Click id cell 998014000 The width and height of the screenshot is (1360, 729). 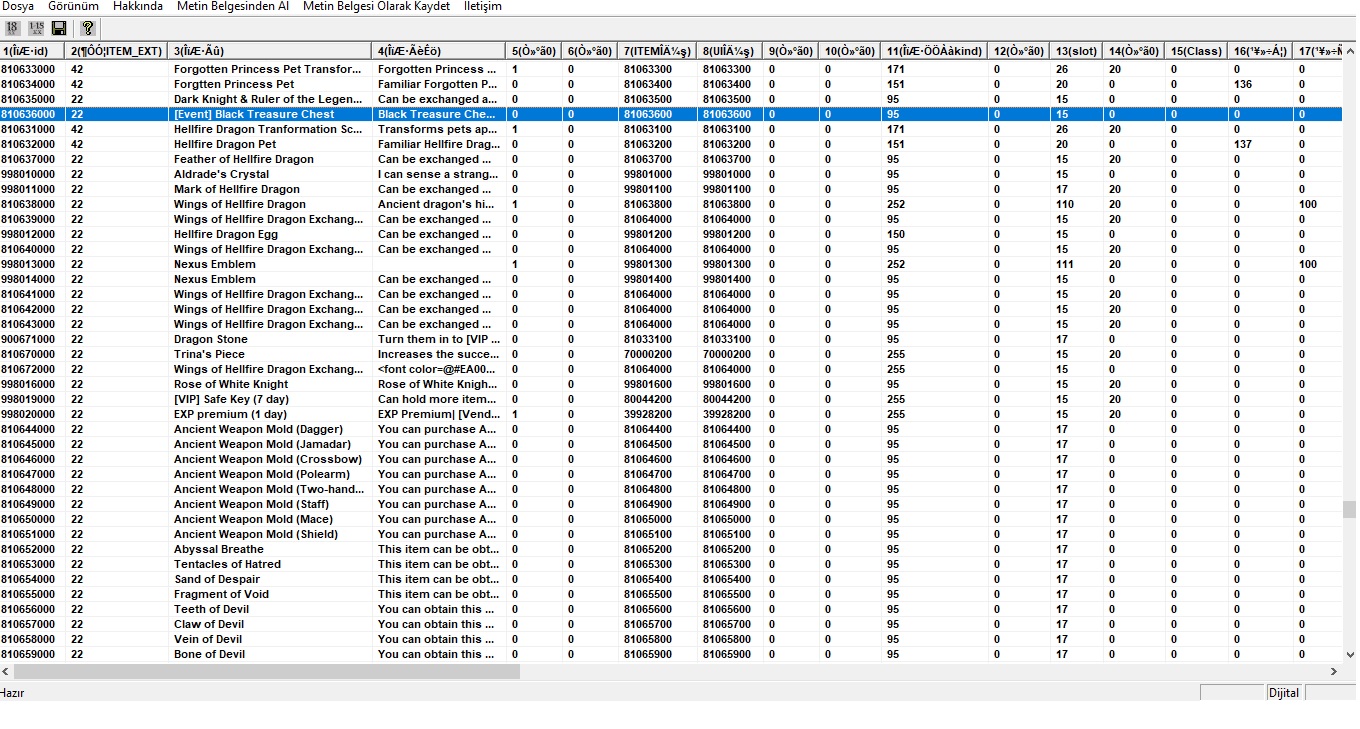(x=28, y=279)
